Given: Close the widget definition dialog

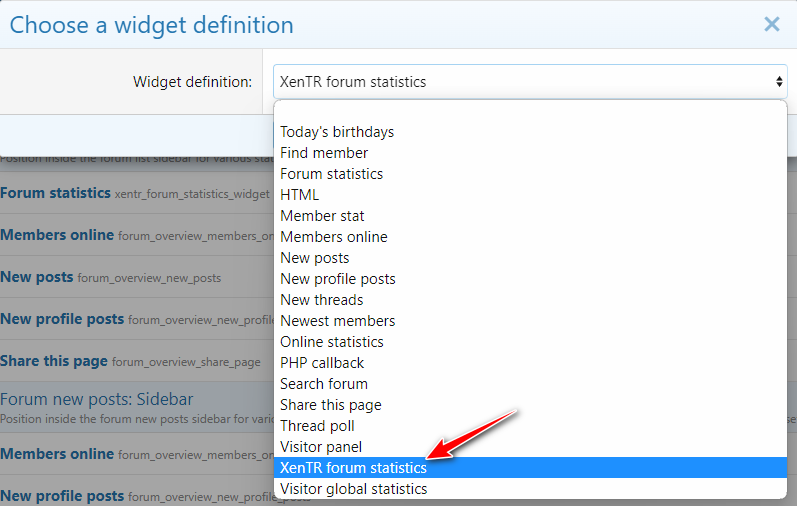Looking at the screenshot, I should click(771, 24).
